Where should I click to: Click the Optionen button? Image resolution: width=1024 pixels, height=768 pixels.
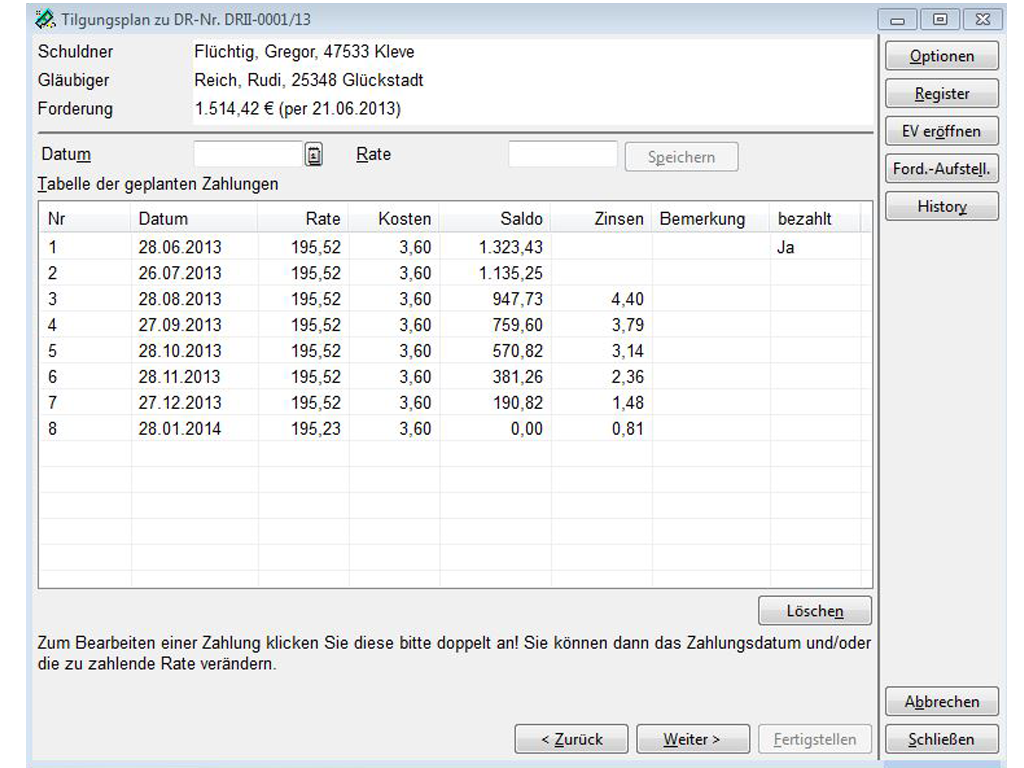tap(941, 57)
